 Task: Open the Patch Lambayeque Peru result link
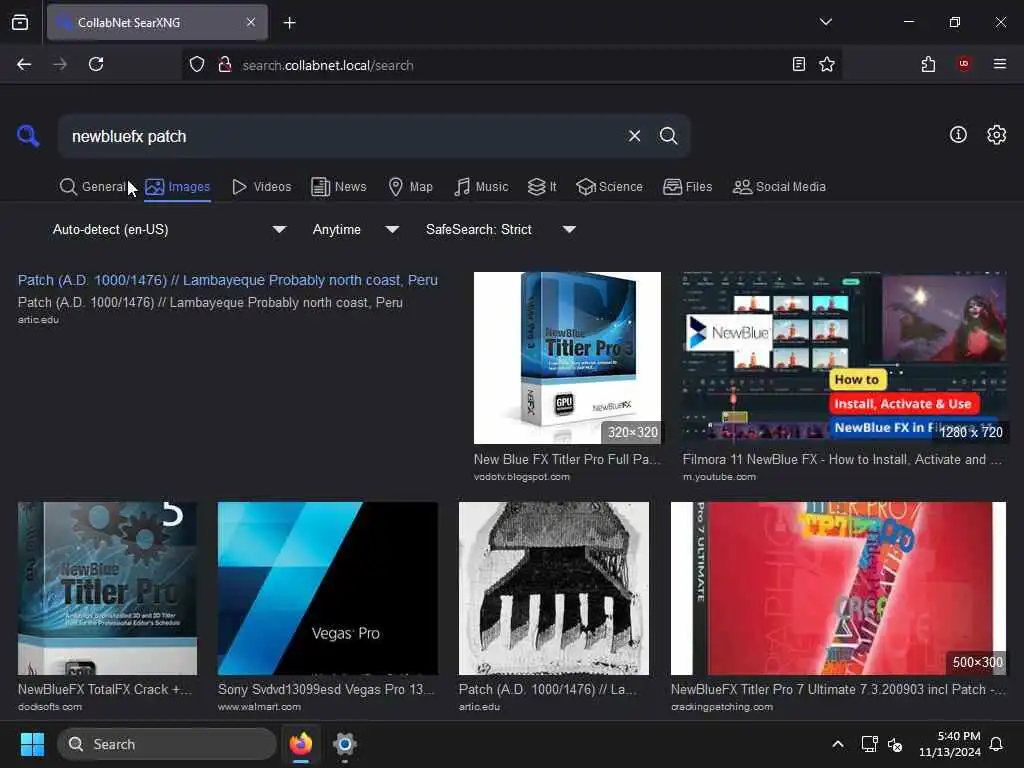(x=227, y=280)
